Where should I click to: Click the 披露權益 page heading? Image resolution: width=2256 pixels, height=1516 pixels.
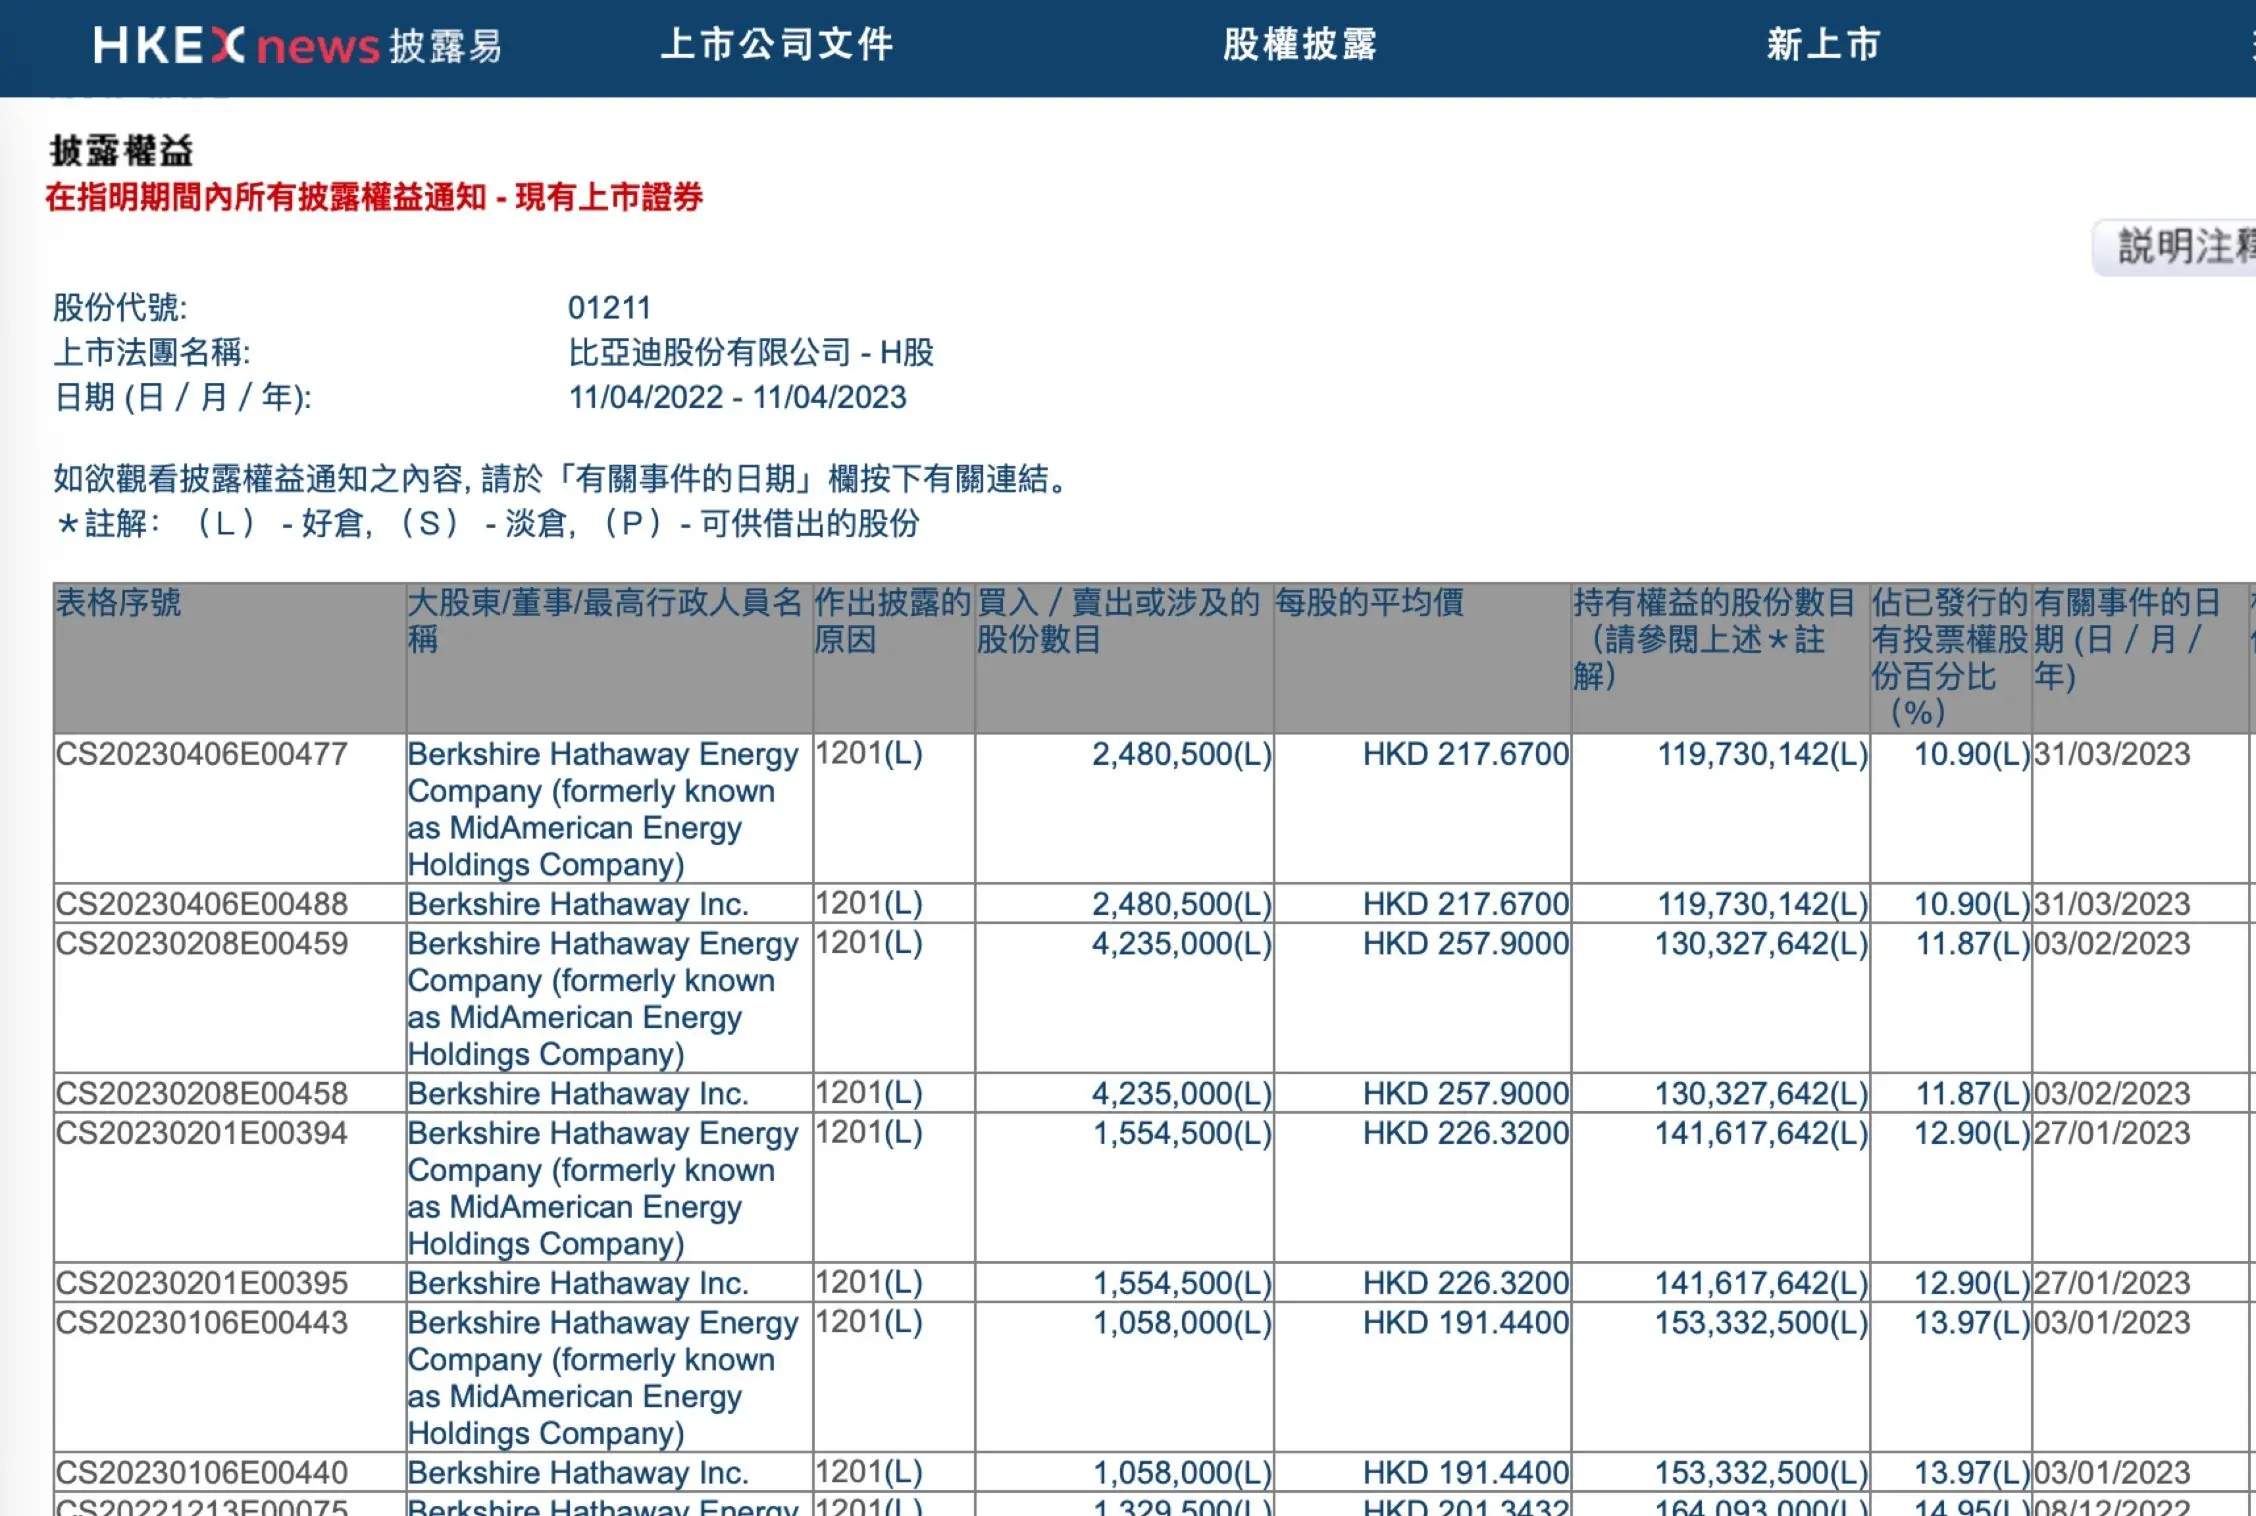coord(122,151)
